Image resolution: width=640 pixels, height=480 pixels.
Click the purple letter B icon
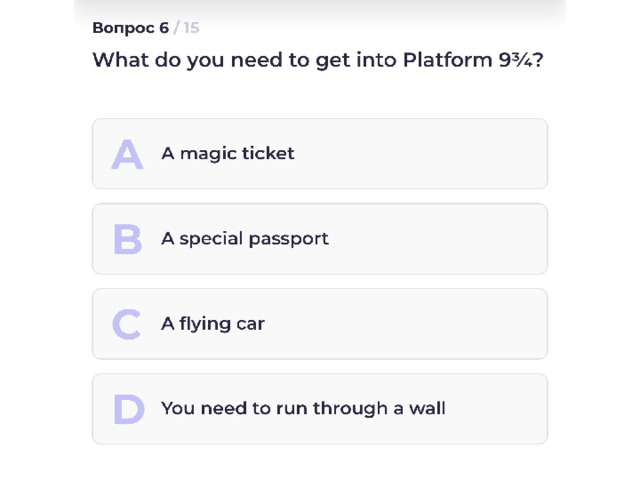pos(128,239)
